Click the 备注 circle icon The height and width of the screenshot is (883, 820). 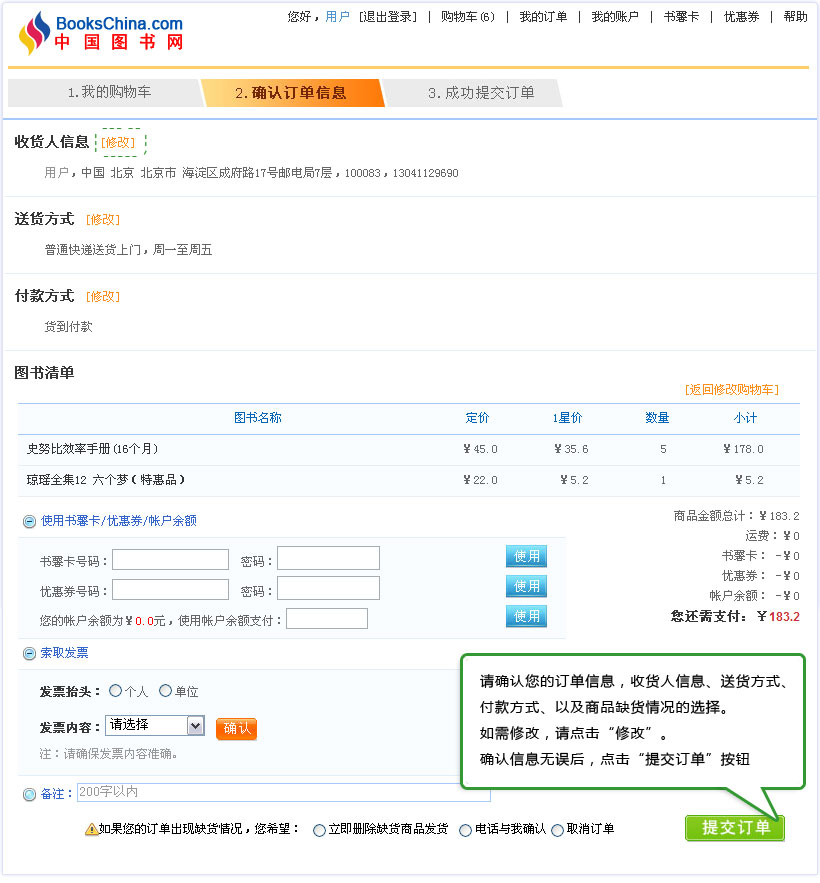pyautogui.click(x=29, y=794)
